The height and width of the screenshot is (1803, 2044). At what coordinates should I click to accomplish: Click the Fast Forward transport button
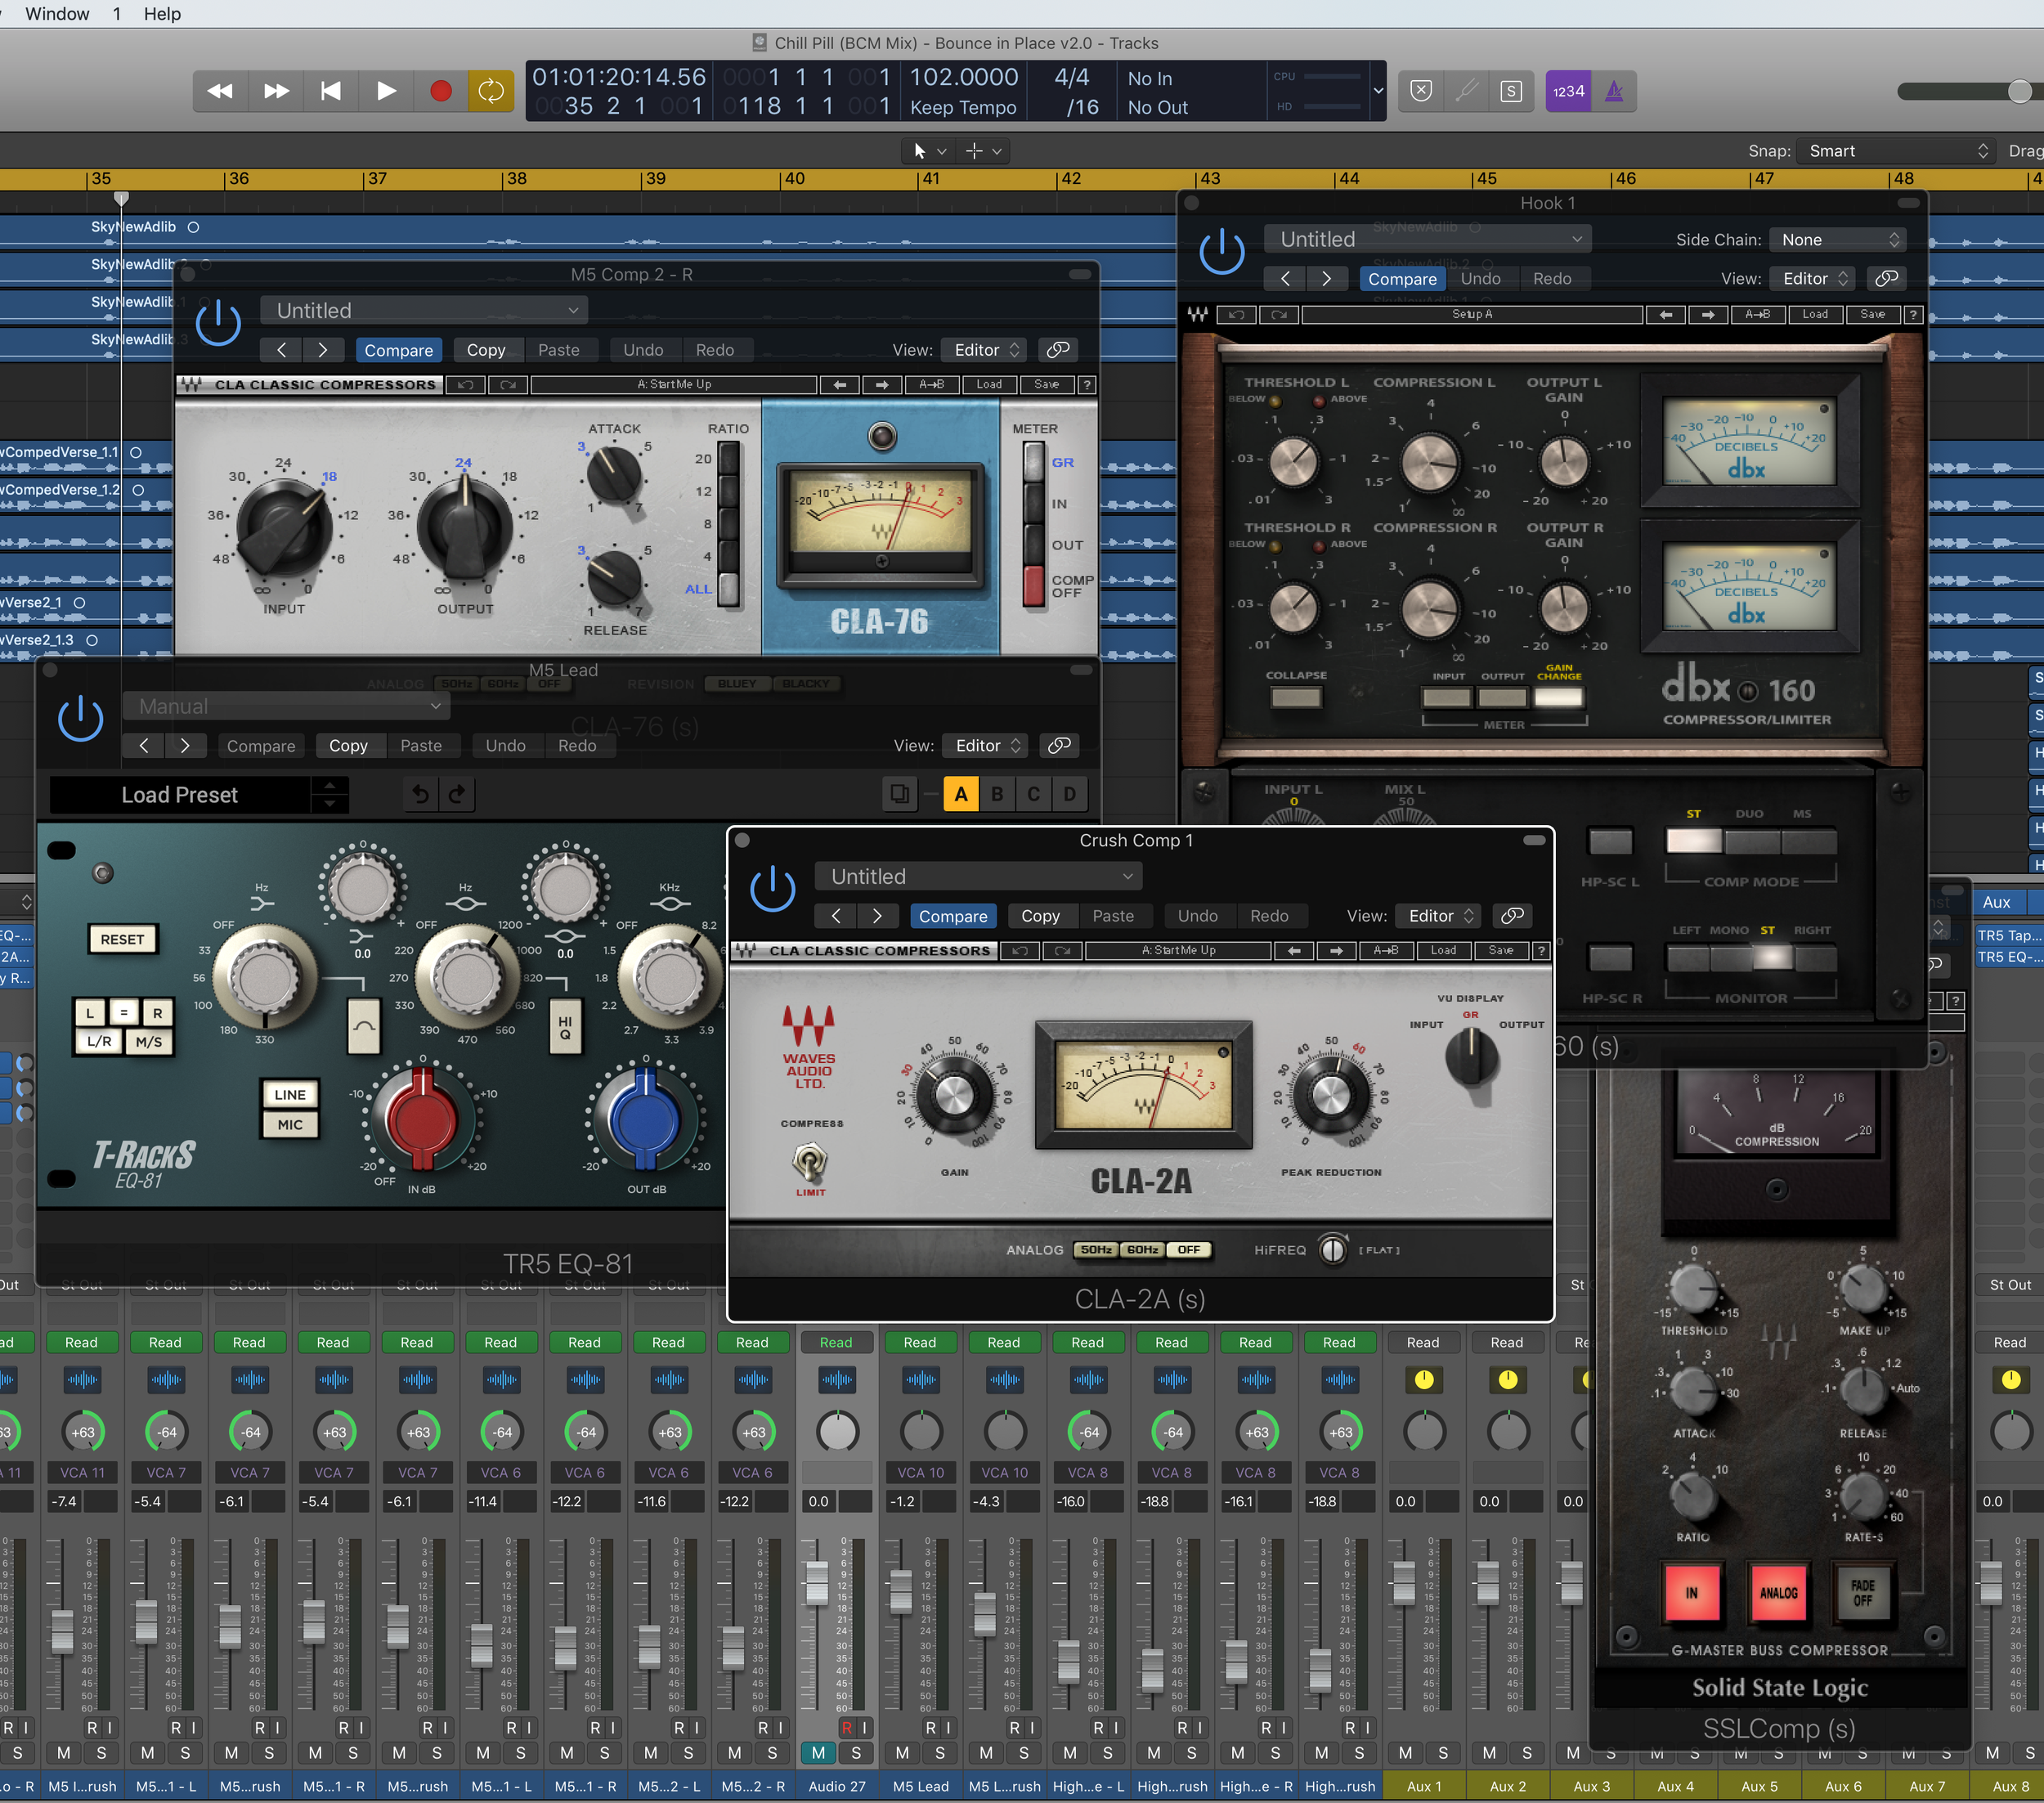pyautogui.click(x=276, y=91)
